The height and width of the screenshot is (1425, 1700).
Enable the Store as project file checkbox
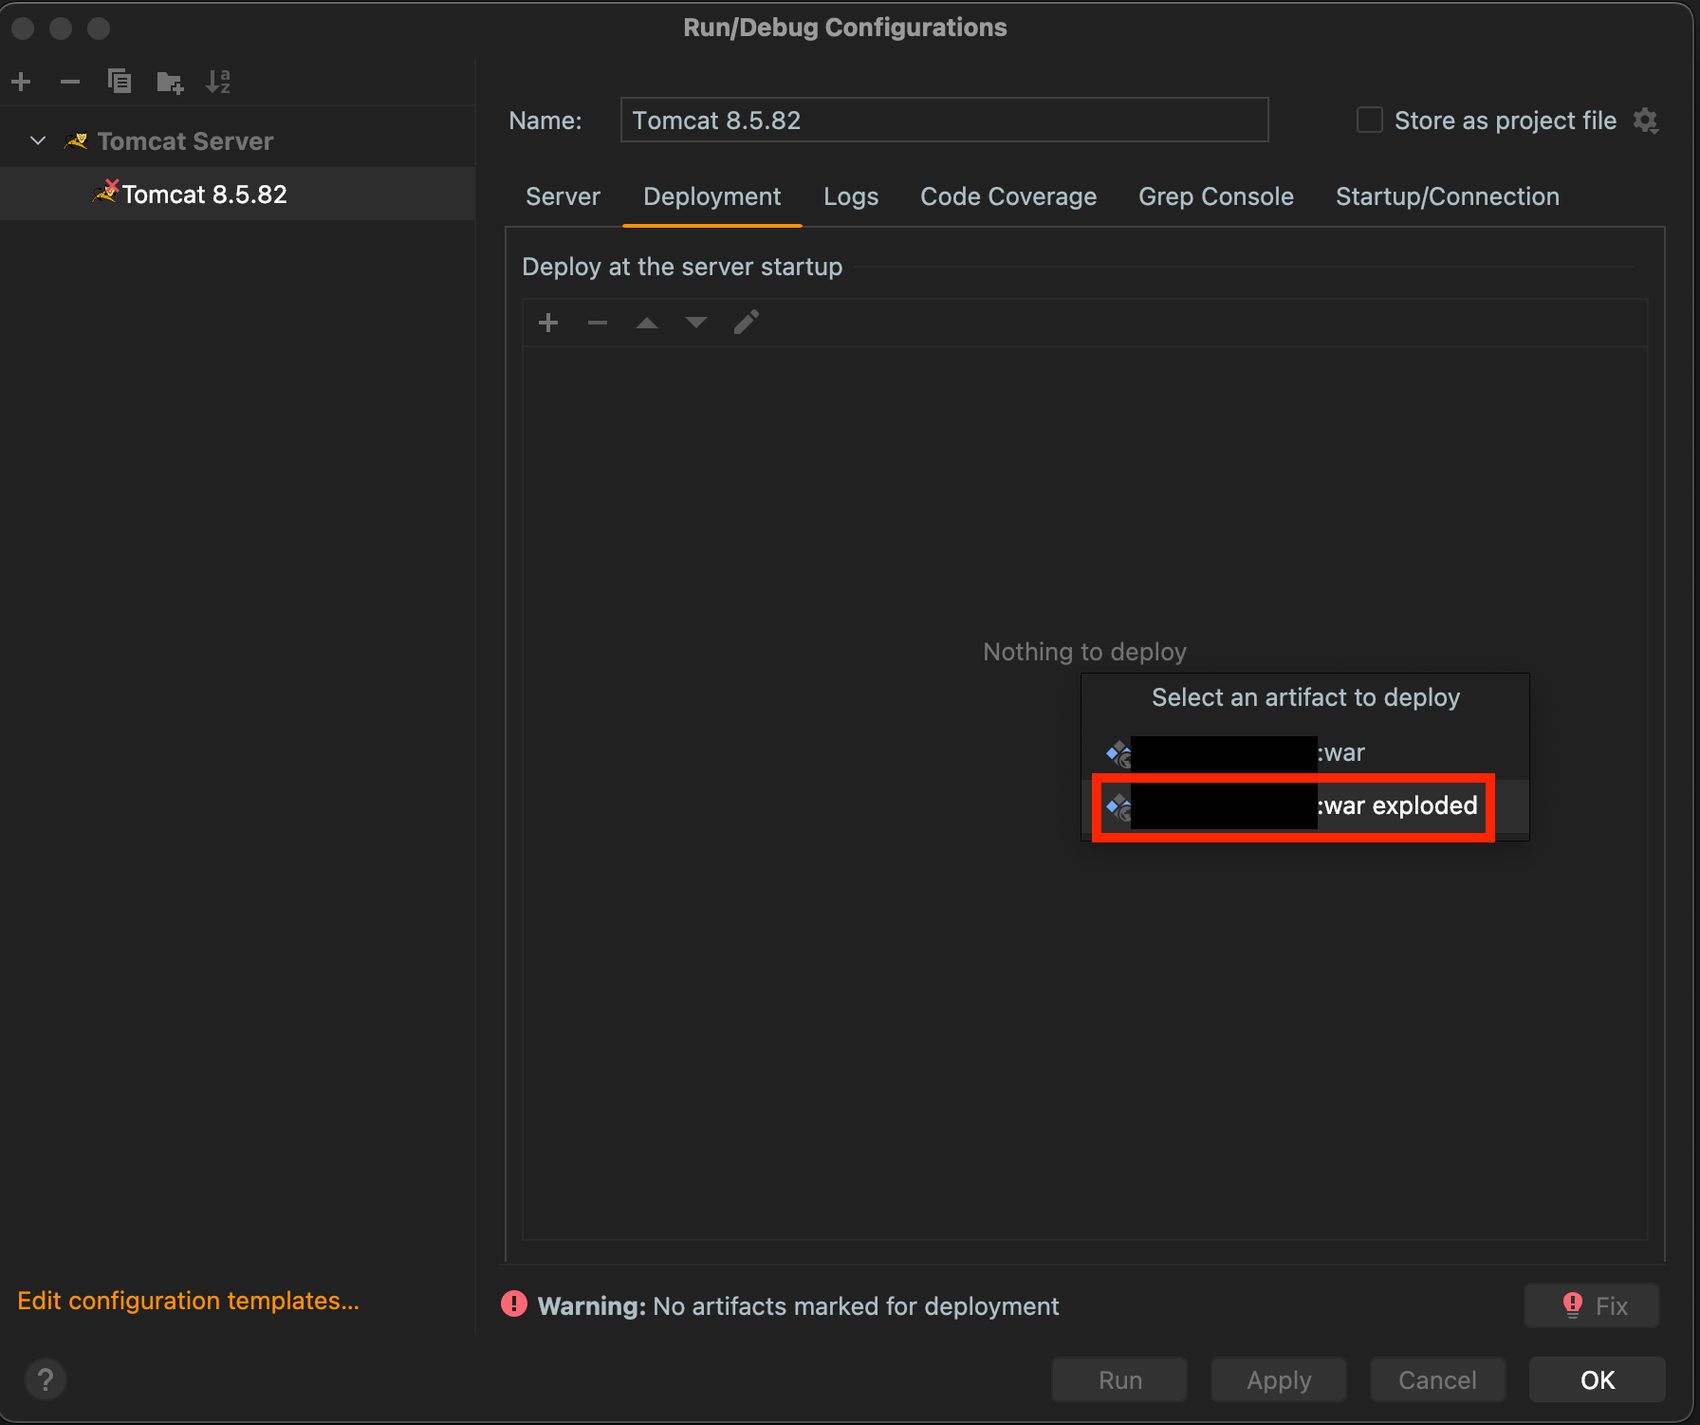[x=1369, y=120]
